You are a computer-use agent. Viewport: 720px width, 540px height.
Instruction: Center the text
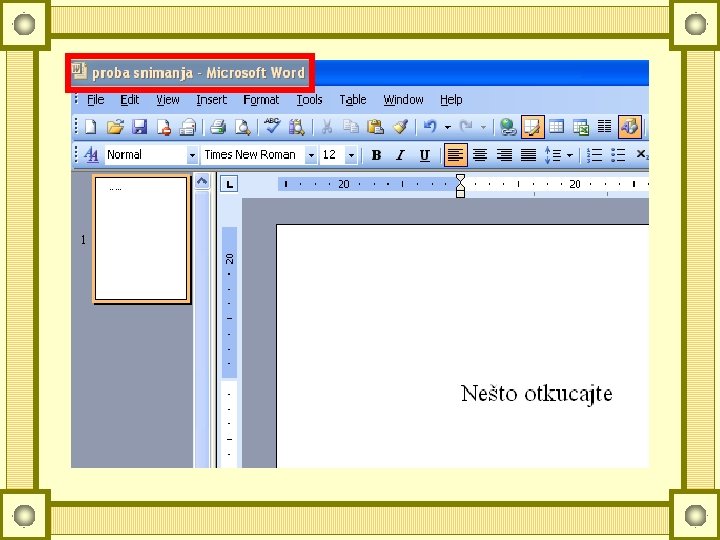[480, 155]
